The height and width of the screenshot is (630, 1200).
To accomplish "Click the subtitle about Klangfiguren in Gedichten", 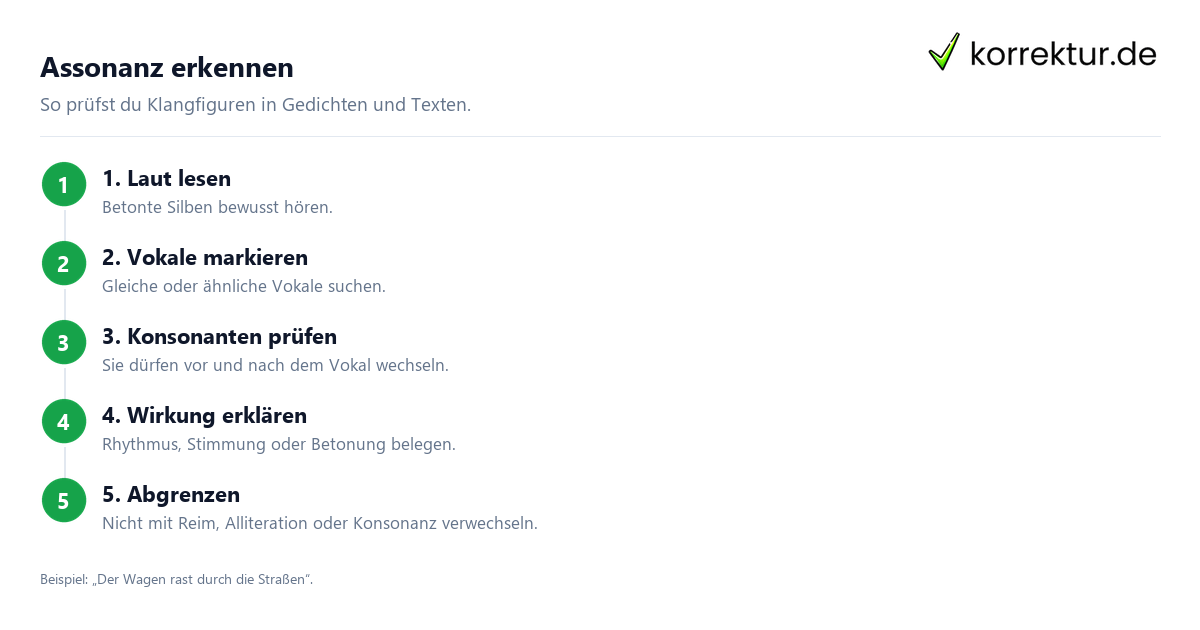I will [x=255, y=105].
